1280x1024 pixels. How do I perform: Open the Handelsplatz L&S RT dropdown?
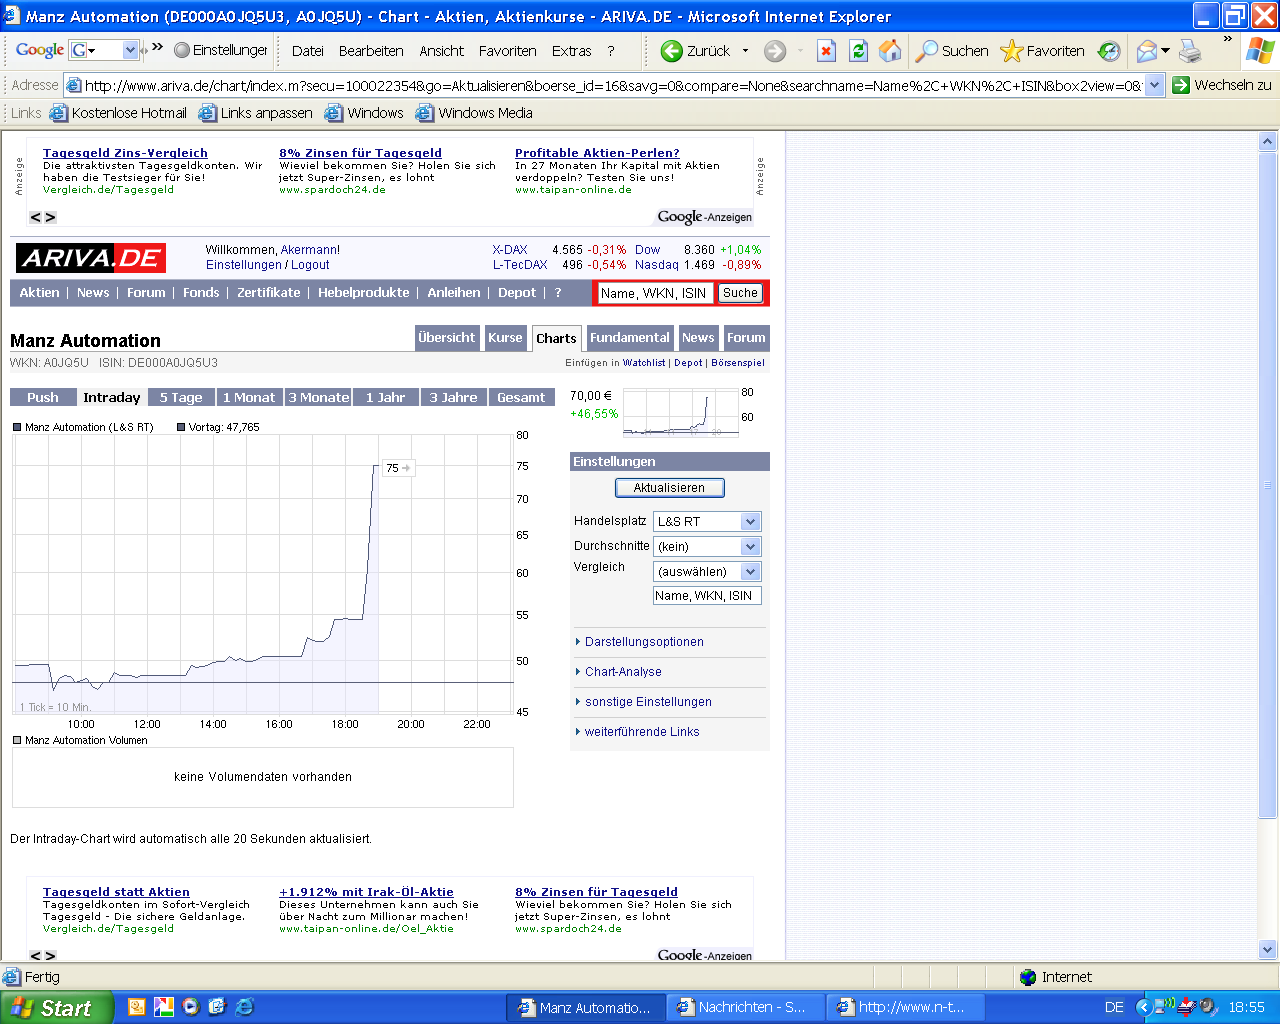707,521
